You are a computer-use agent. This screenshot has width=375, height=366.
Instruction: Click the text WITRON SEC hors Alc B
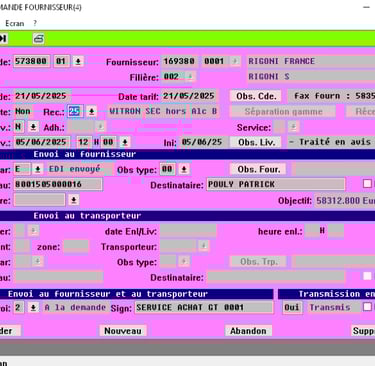[163, 111]
